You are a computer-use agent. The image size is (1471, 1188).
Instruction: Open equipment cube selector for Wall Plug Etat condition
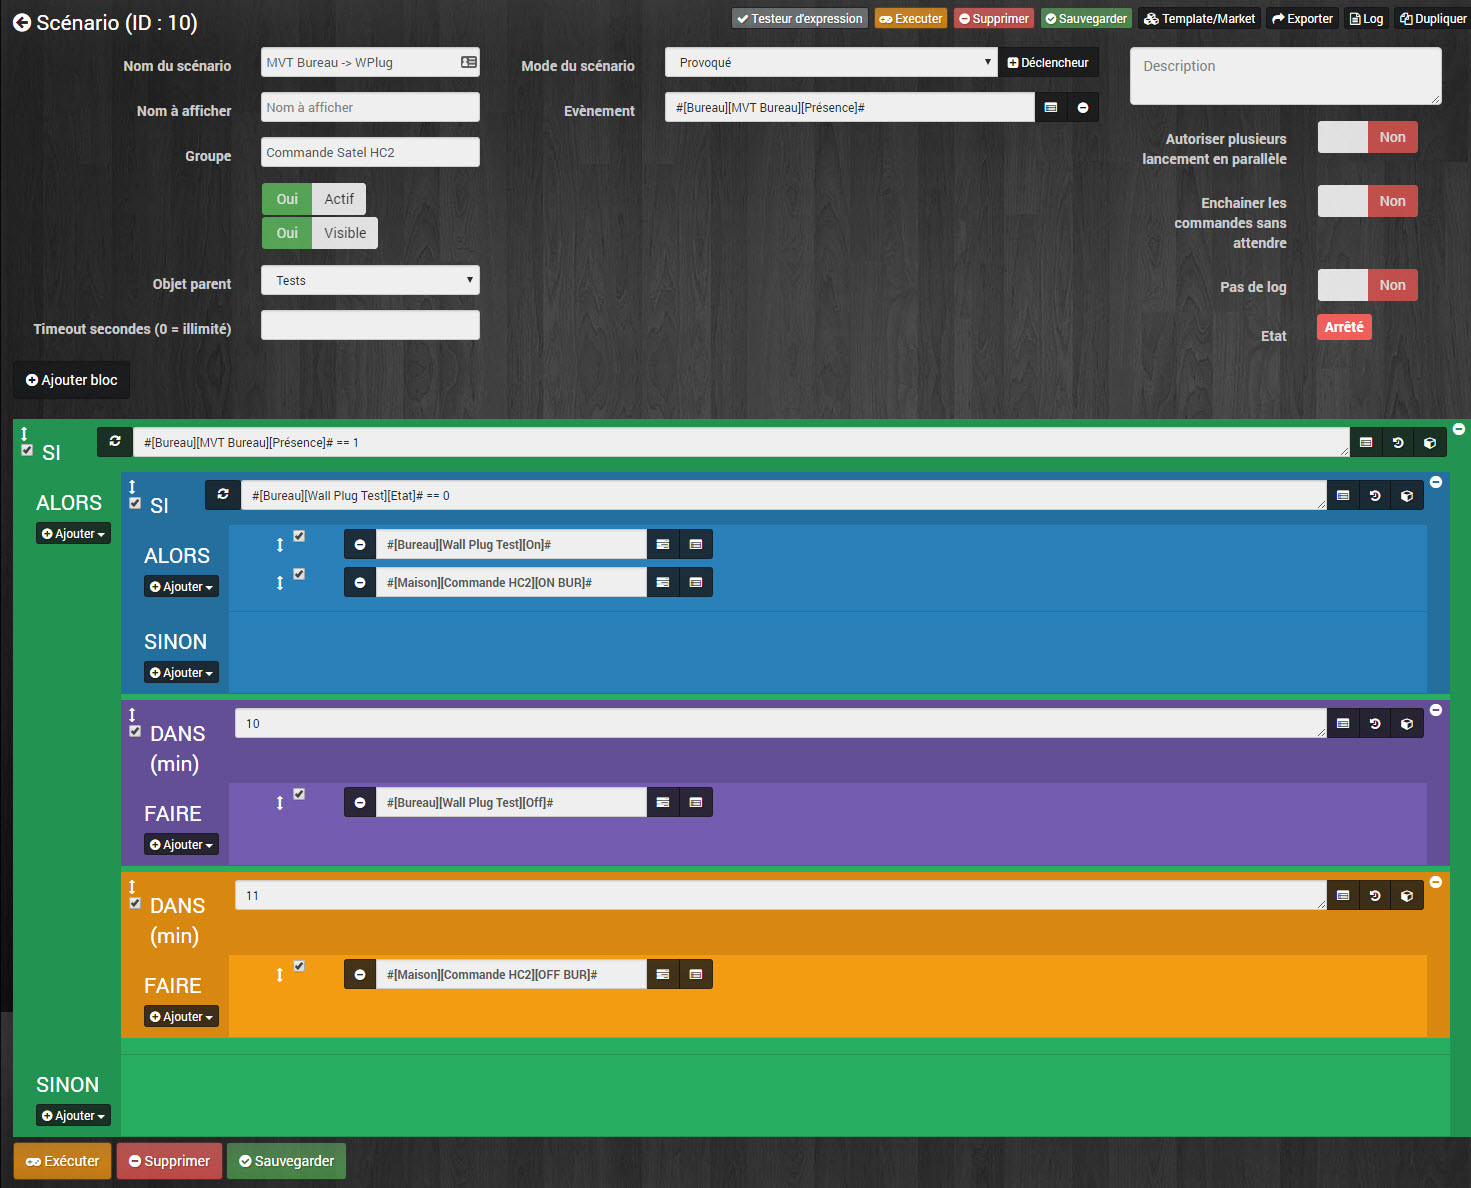[1407, 495]
